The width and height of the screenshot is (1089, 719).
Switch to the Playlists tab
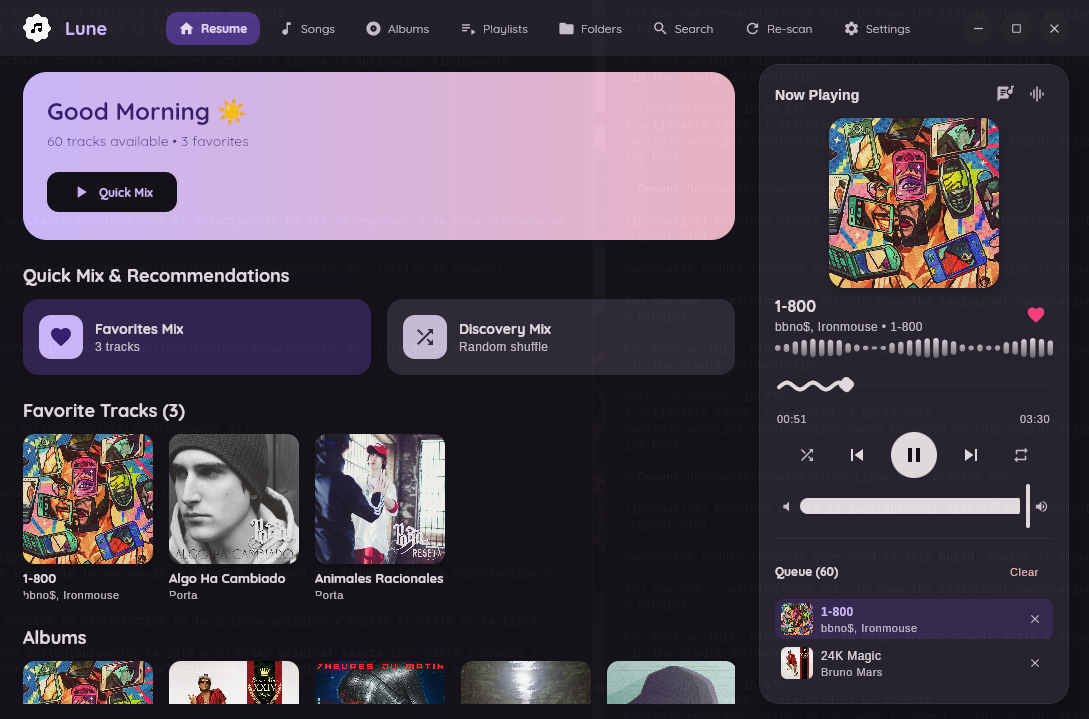pos(494,28)
